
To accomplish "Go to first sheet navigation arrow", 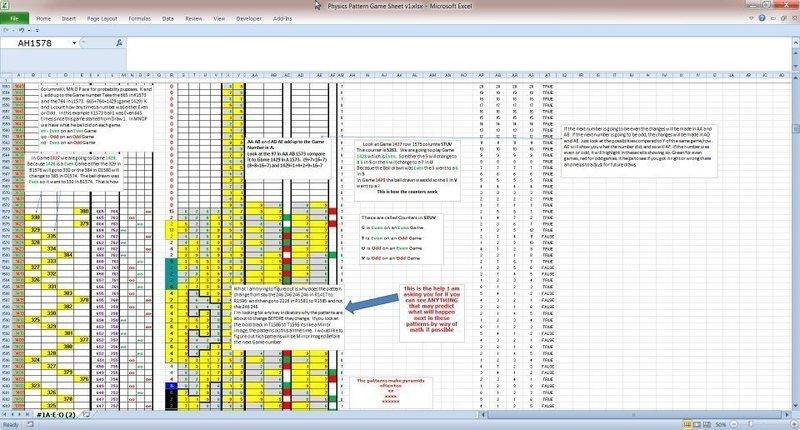I will pos(5,415).
